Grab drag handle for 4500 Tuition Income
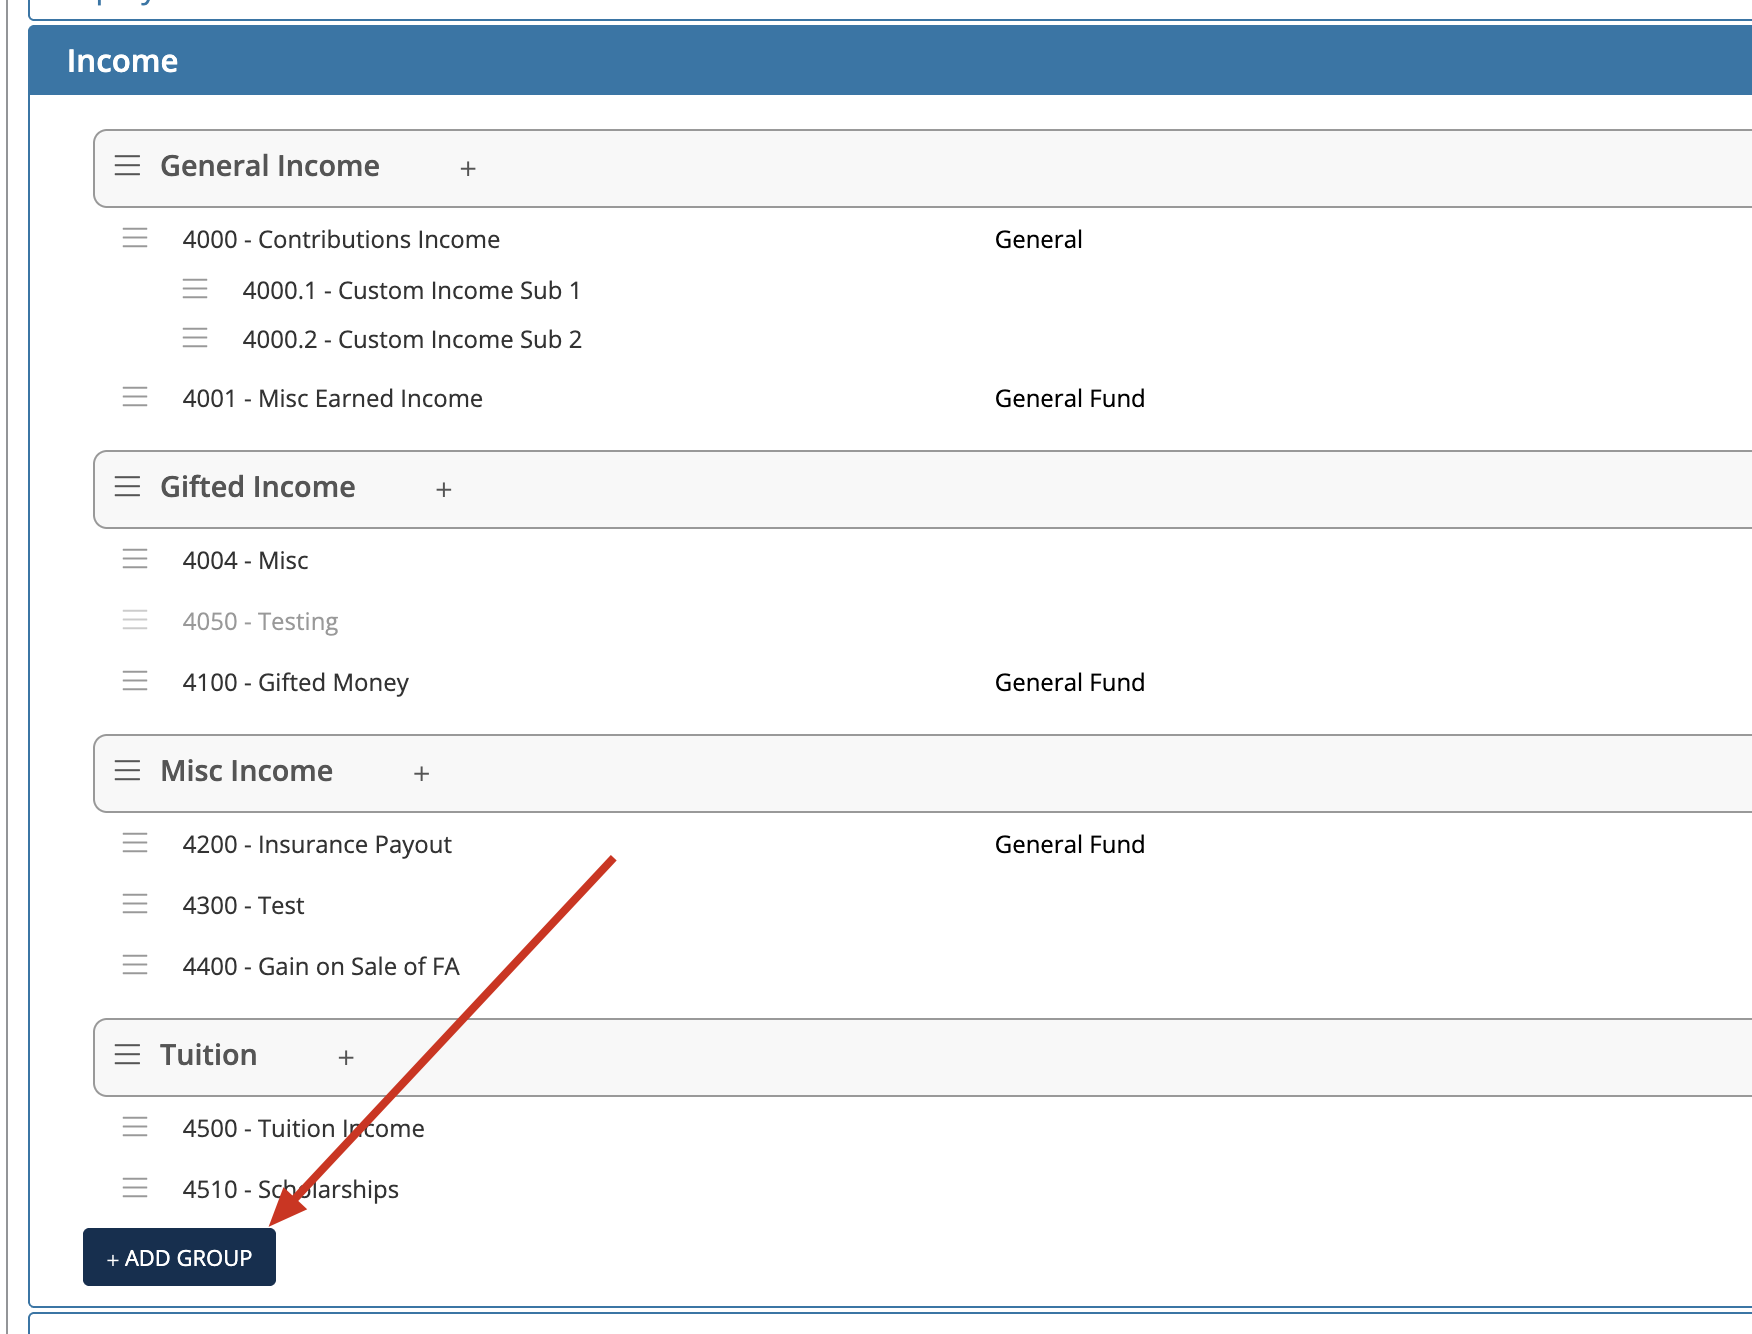The height and width of the screenshot is (1334, 1752). click(x=135, y=1127)
